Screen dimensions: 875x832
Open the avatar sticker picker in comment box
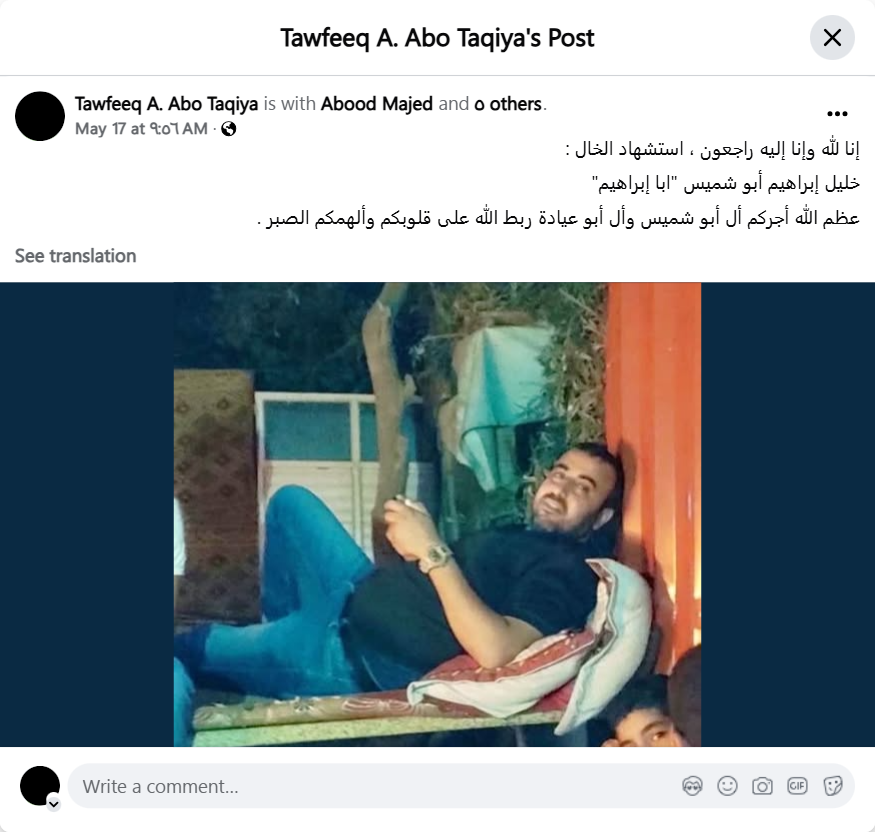point(692,786)
